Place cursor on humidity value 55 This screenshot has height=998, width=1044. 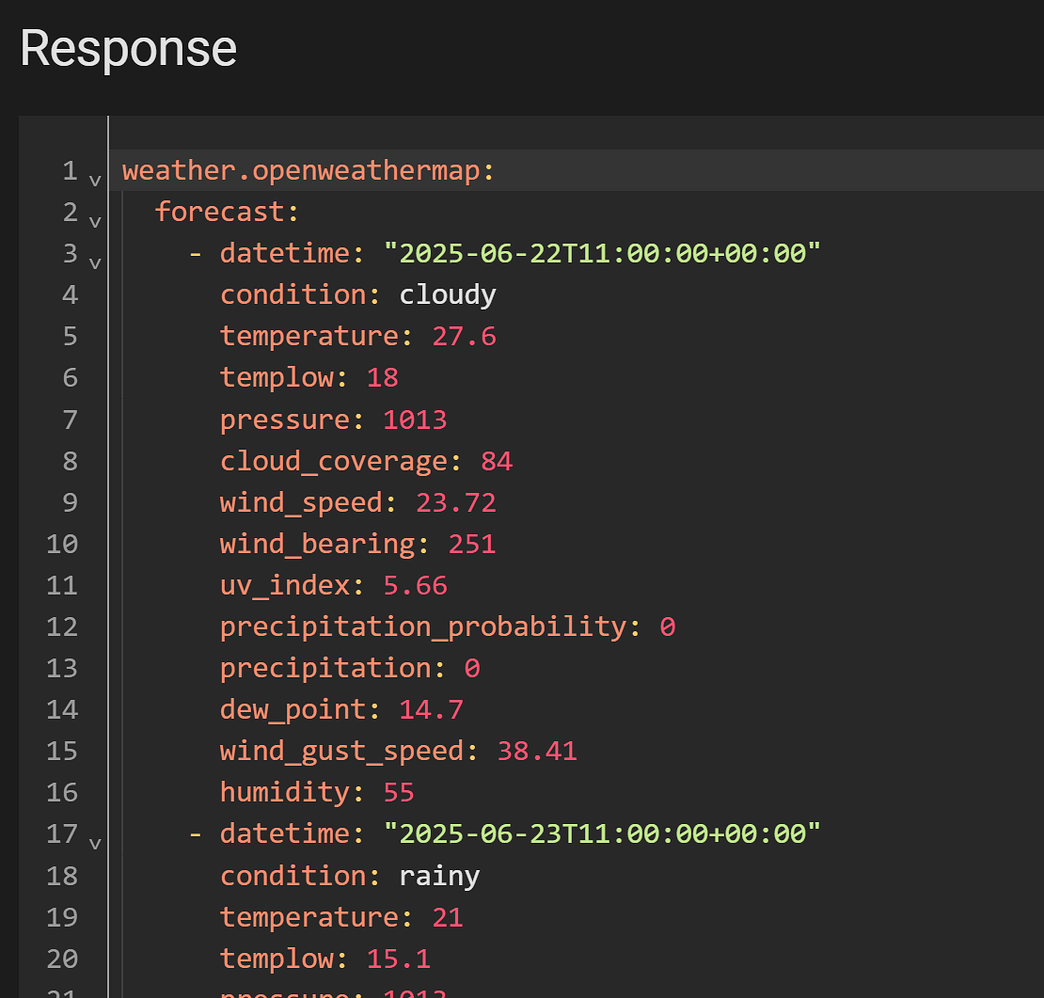[399, 793]
